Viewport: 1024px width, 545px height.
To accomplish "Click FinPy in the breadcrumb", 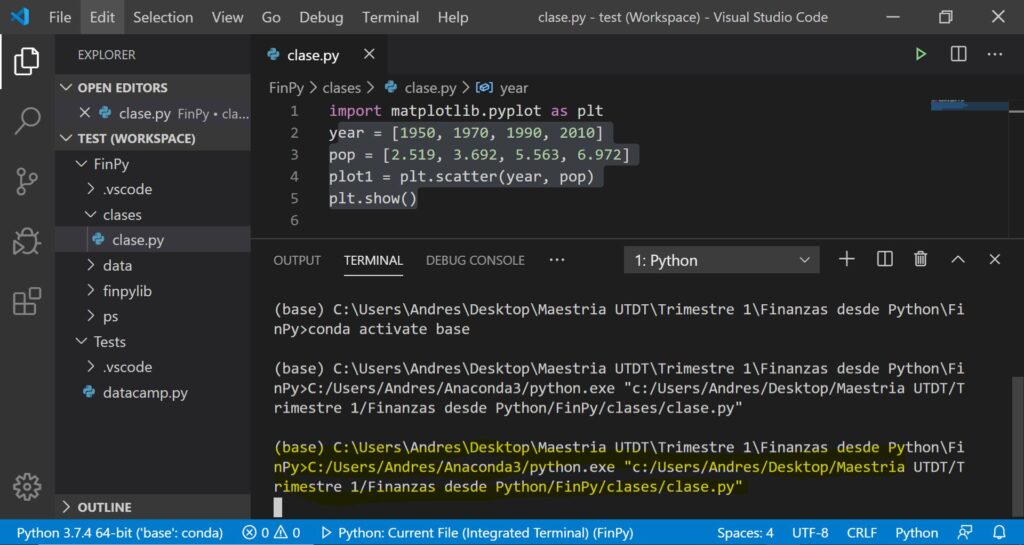I will (x=286, y=87).
